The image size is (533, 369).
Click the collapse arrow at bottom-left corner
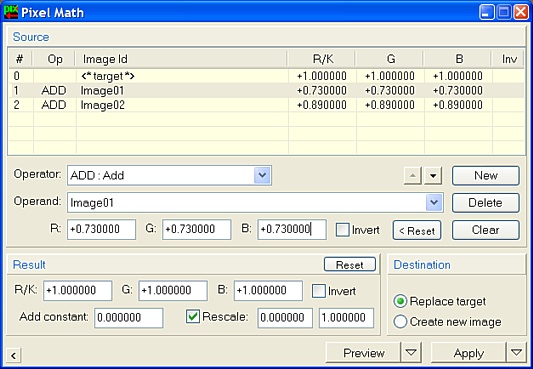13,355
